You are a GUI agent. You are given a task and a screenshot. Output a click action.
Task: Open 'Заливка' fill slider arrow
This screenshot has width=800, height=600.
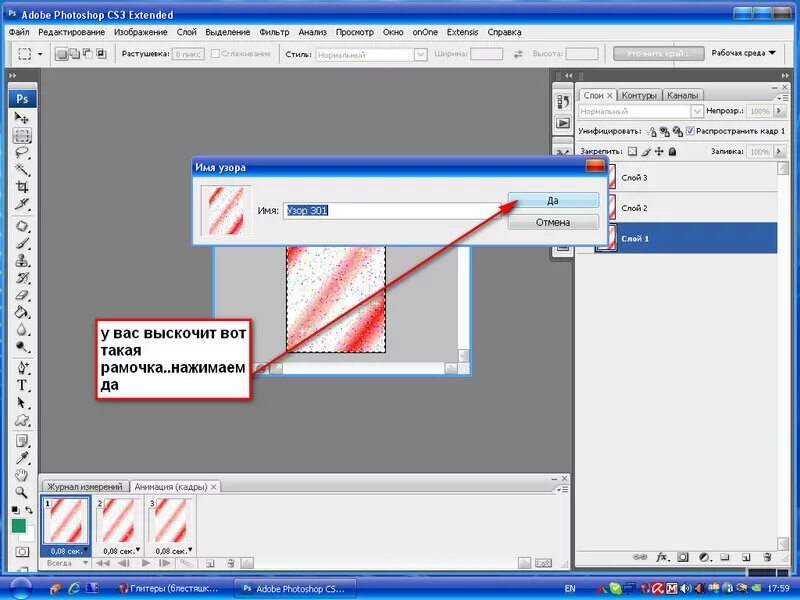779,152
